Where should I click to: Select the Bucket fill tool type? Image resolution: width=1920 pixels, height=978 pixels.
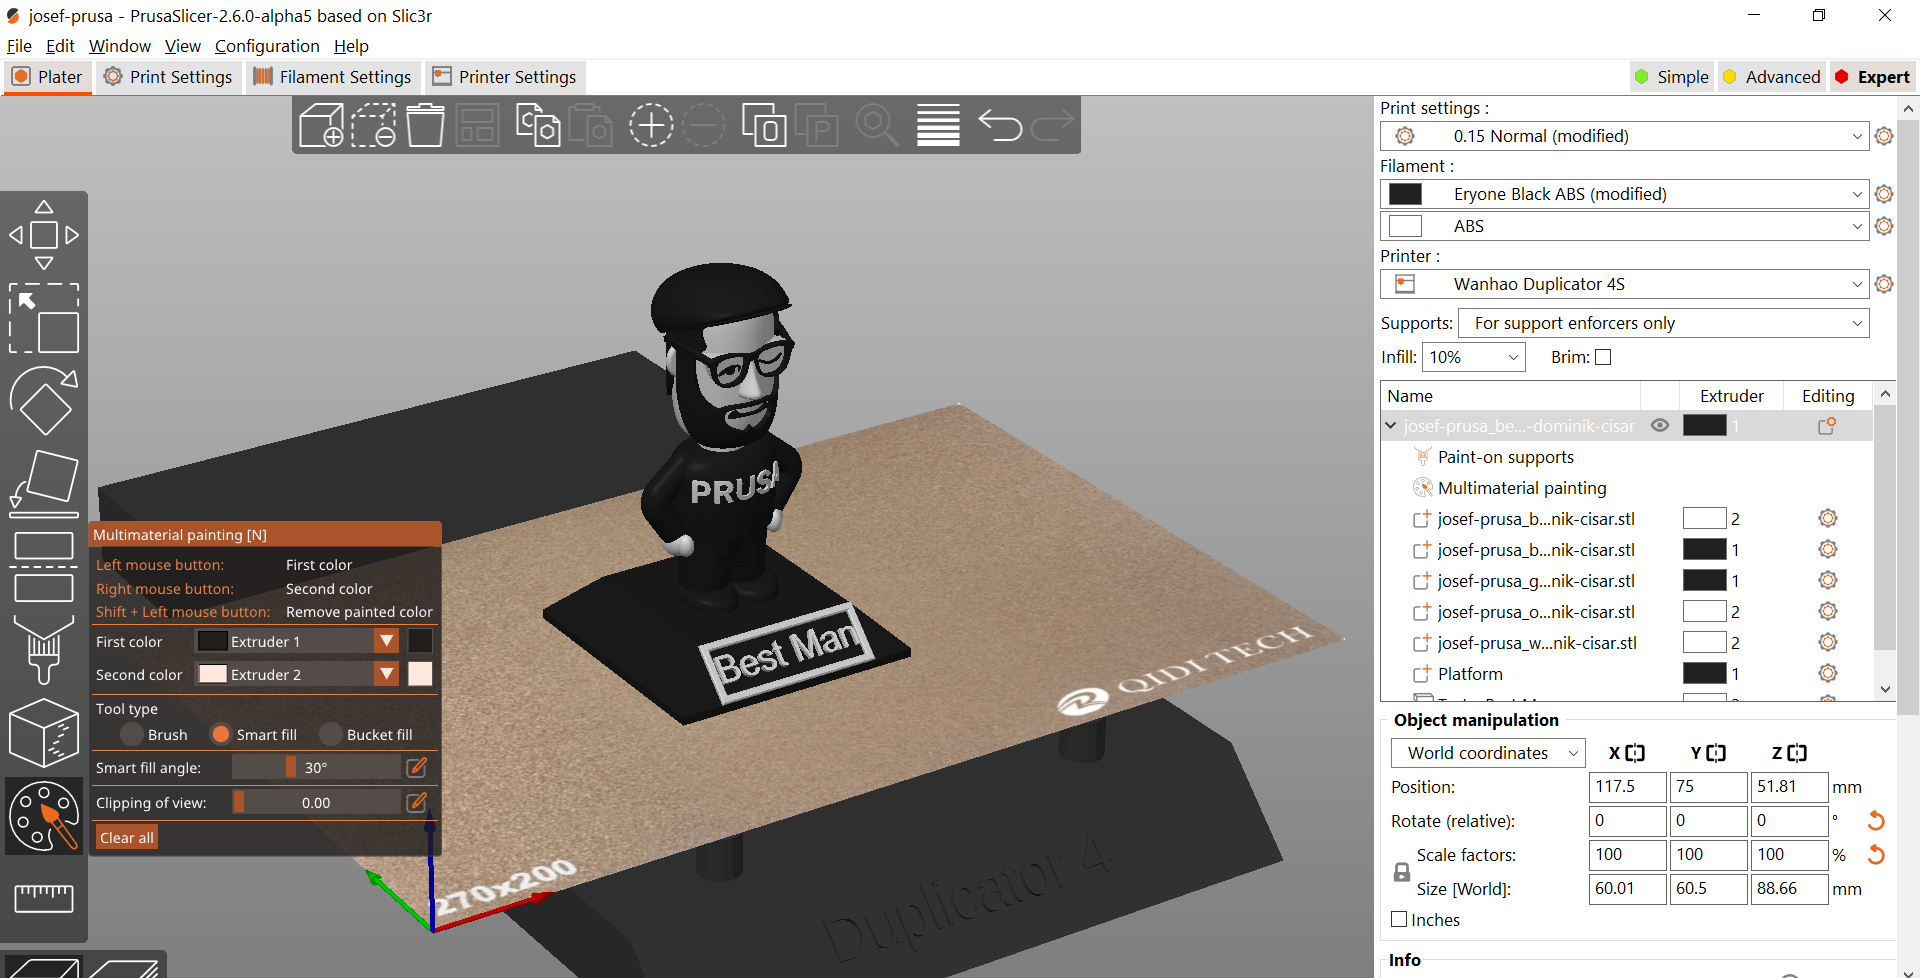click(x=331, y=734)
